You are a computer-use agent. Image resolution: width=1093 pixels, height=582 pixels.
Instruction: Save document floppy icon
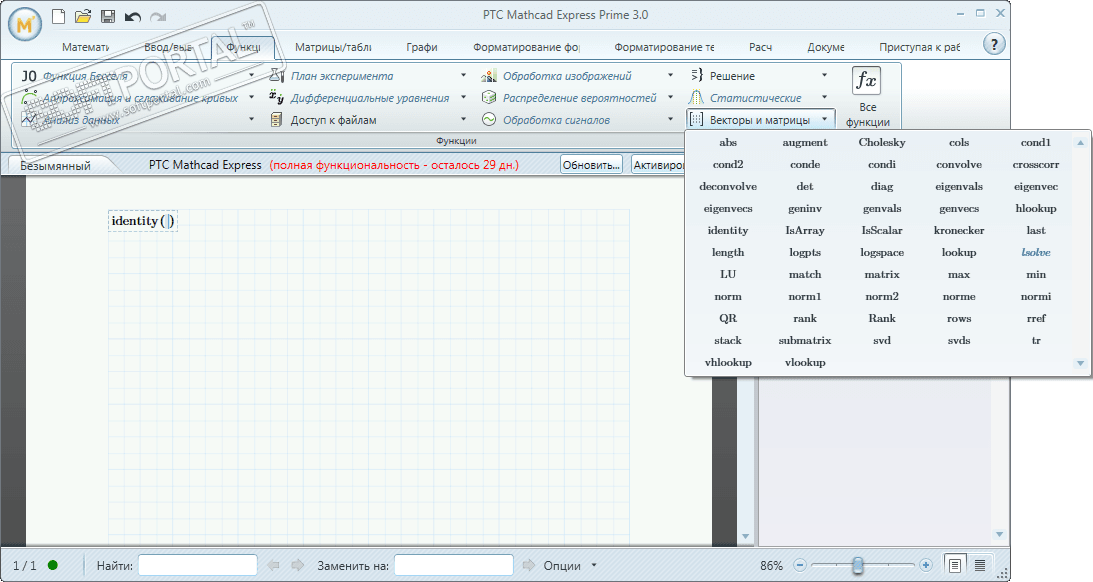[x=107, y=16]
